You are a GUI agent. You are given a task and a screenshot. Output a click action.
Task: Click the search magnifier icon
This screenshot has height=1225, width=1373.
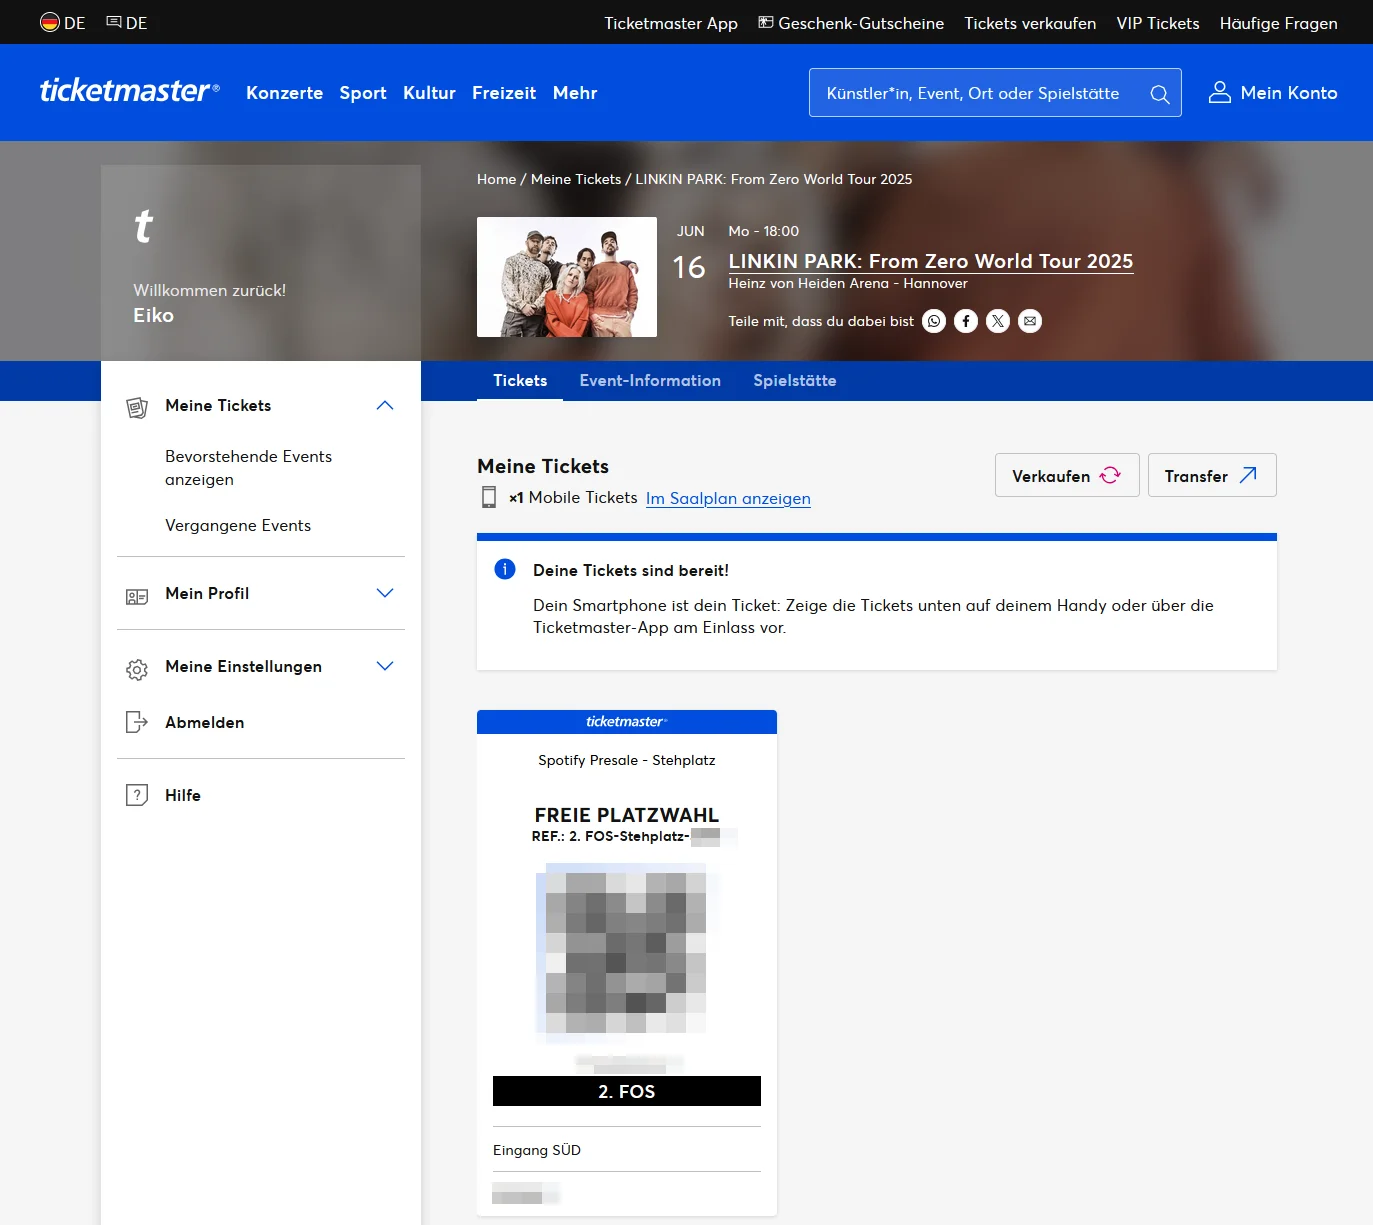(x=1160, y=94)
